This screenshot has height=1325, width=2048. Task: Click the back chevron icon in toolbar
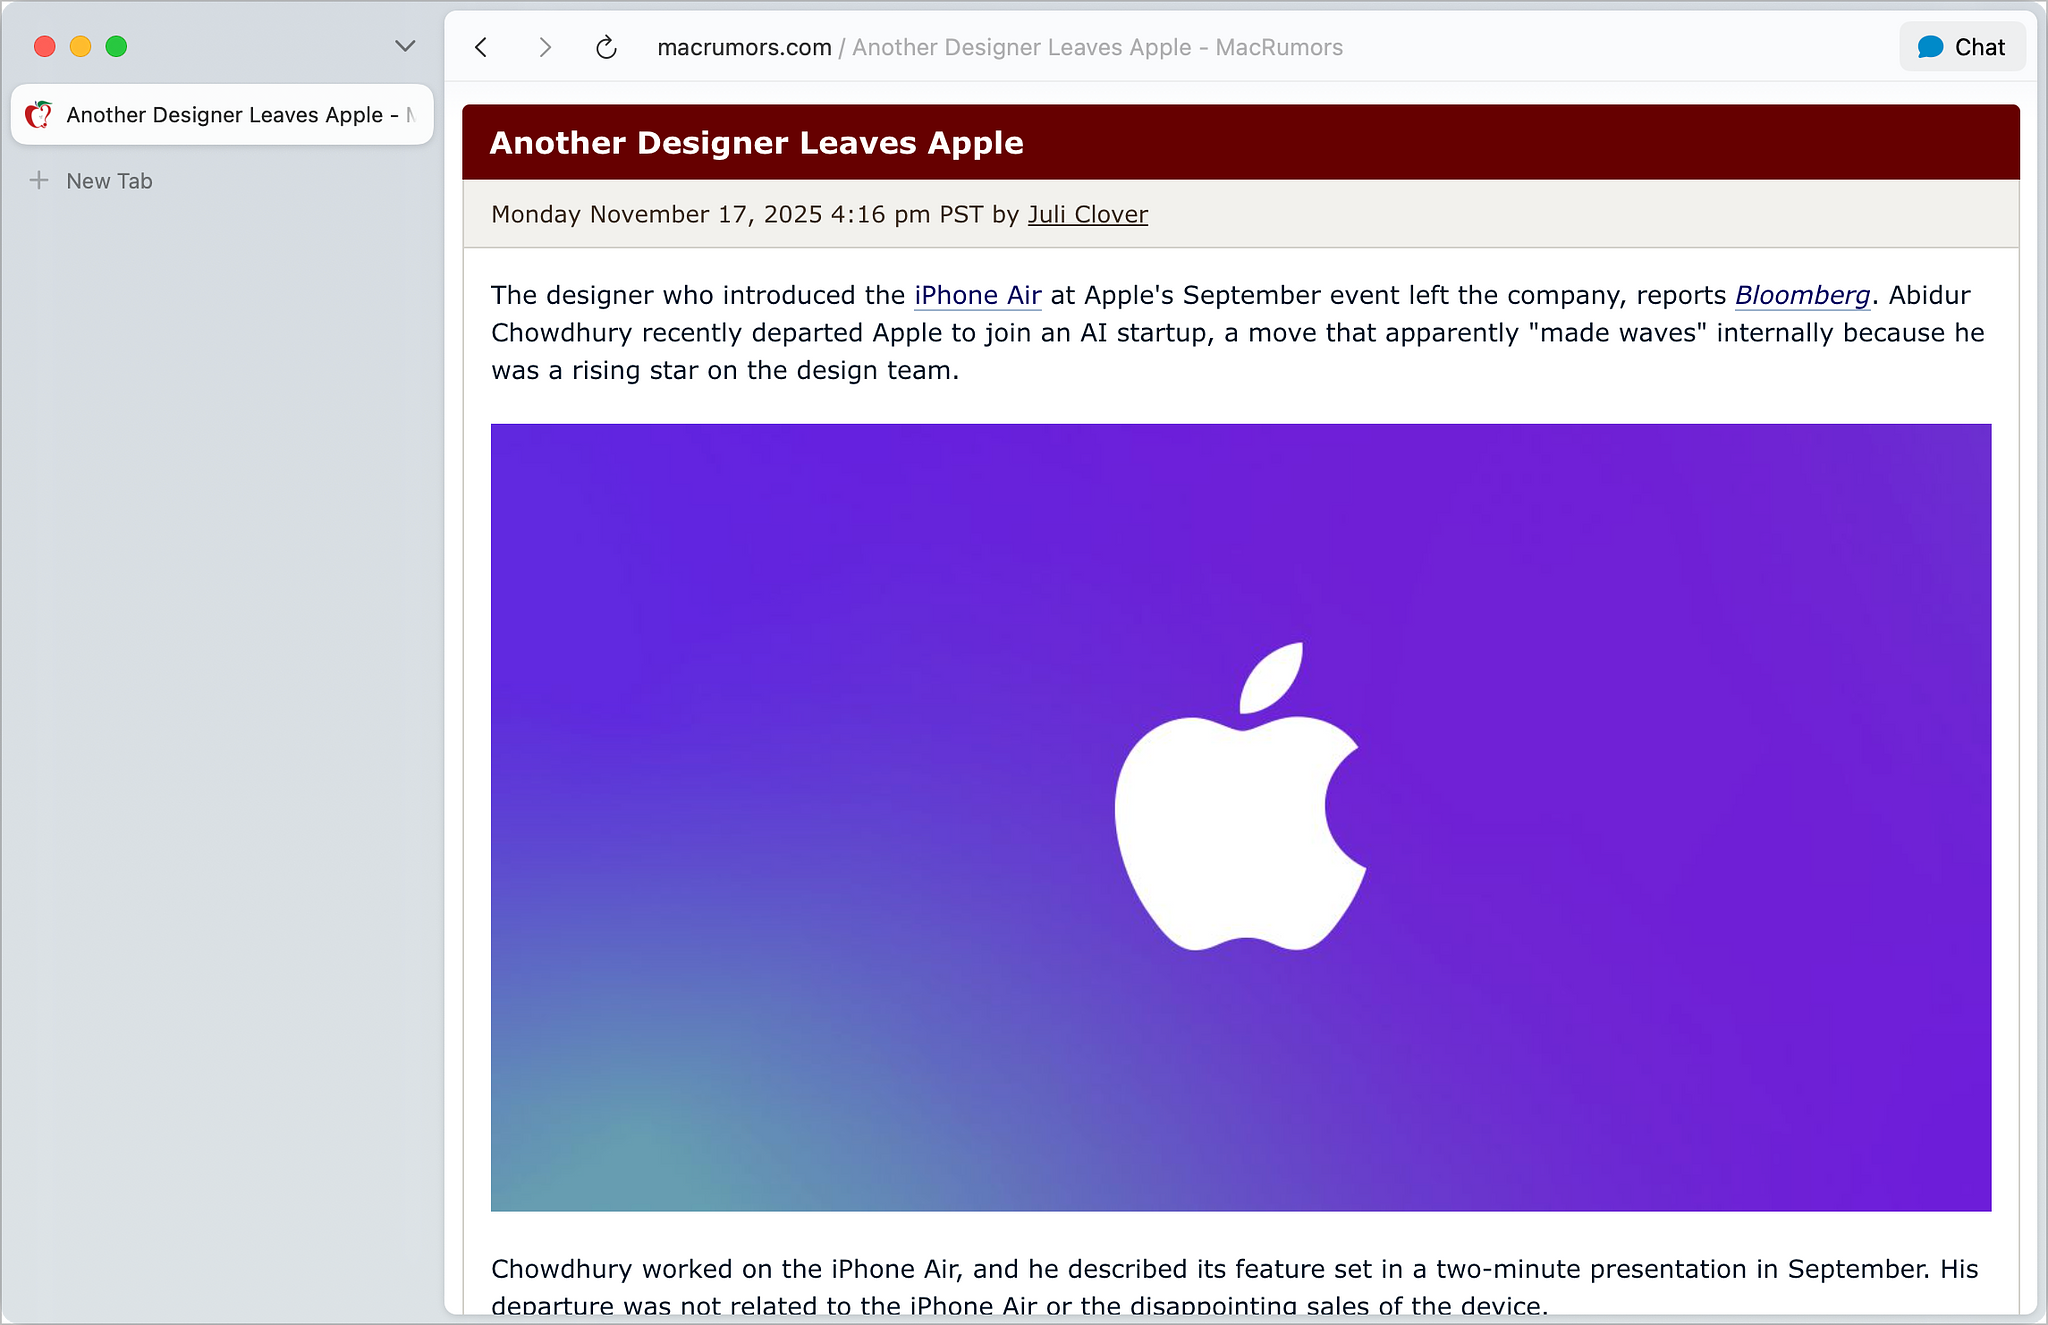coord(481,46)
